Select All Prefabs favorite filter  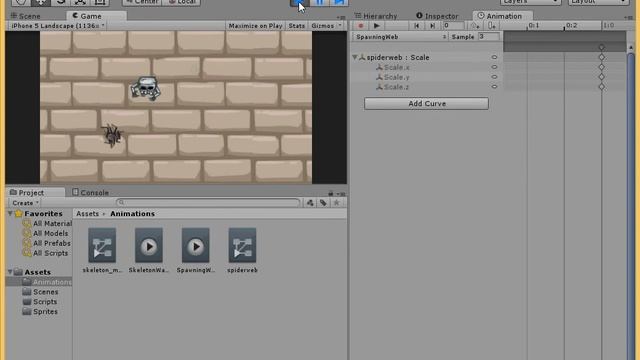click(47, 243)
